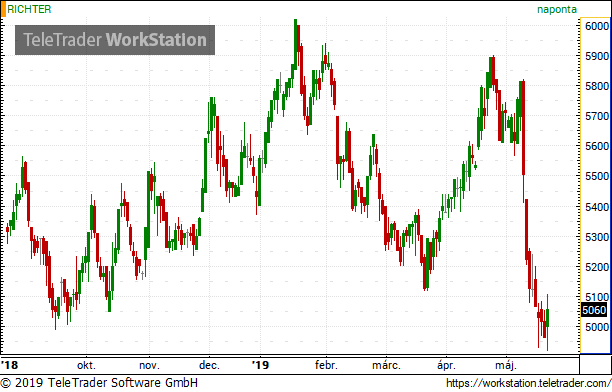Click the 5060 current price marker
The height and width of the screenshot is (392, 612).
tap(594, 310)
